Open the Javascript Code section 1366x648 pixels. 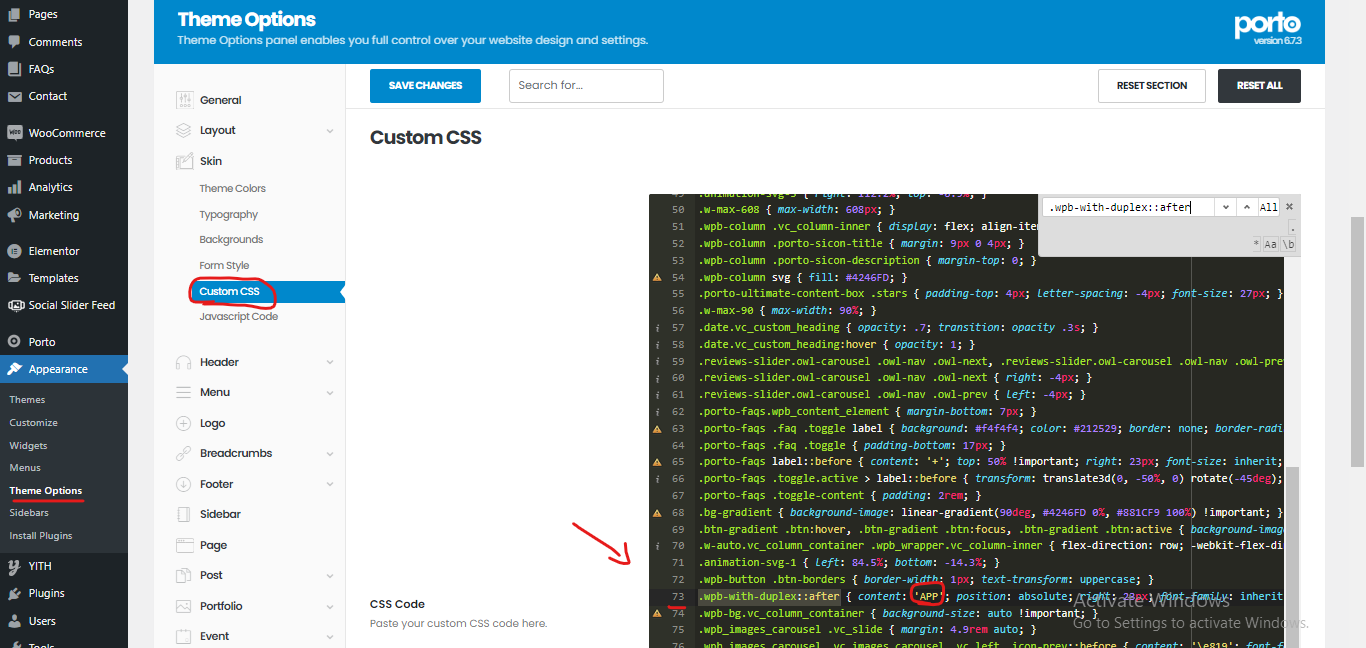(238, 316)
